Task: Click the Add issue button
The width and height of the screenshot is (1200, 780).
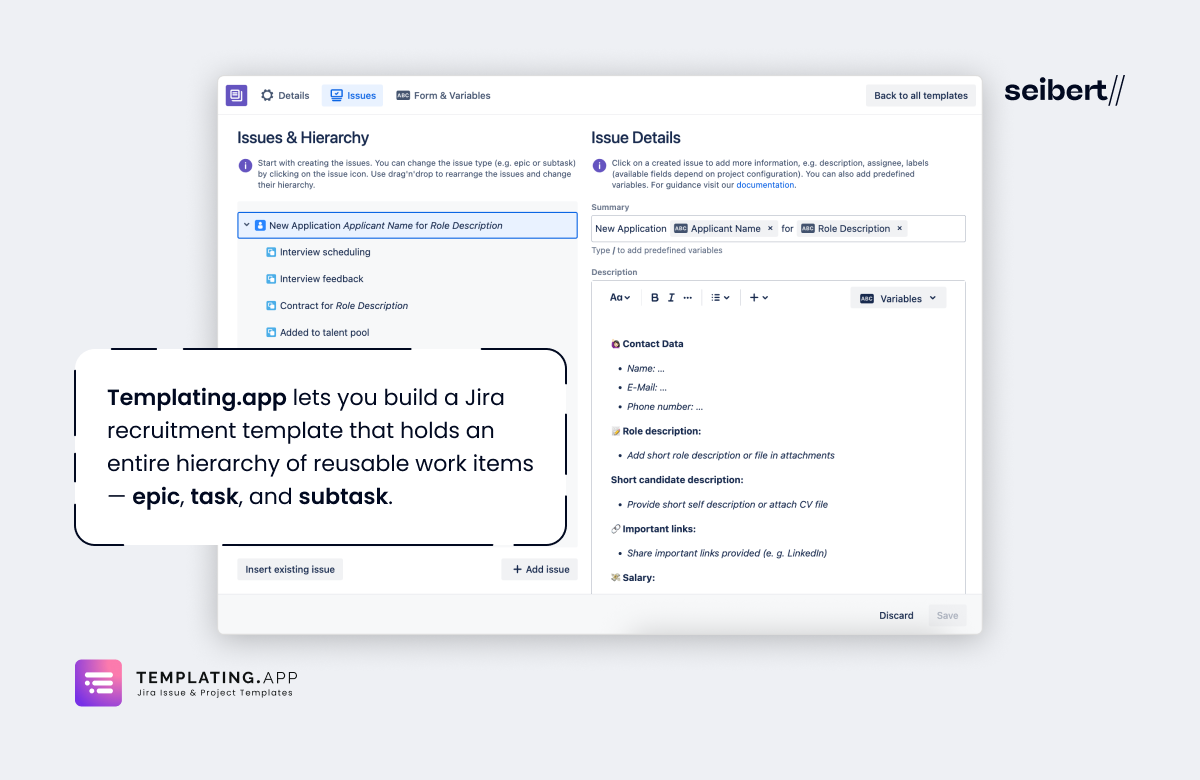Action: 540,569
